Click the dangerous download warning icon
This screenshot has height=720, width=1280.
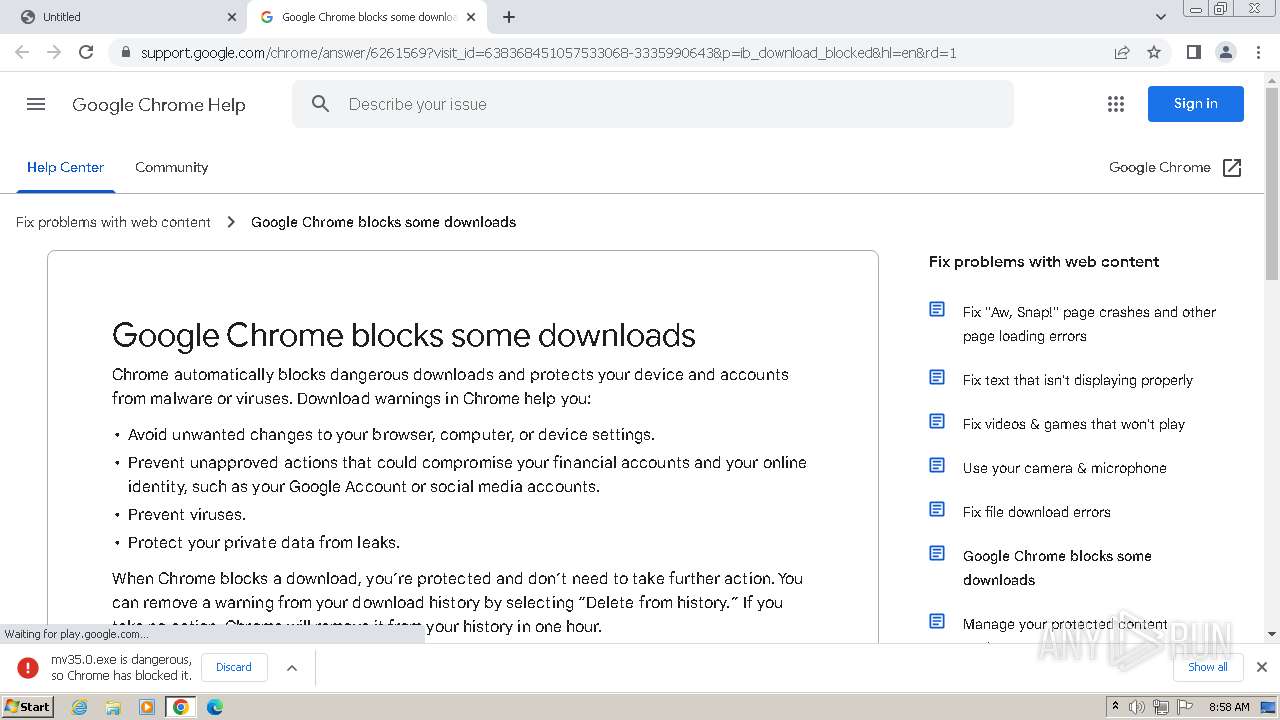pyautogui.click(x=28, y=667)
